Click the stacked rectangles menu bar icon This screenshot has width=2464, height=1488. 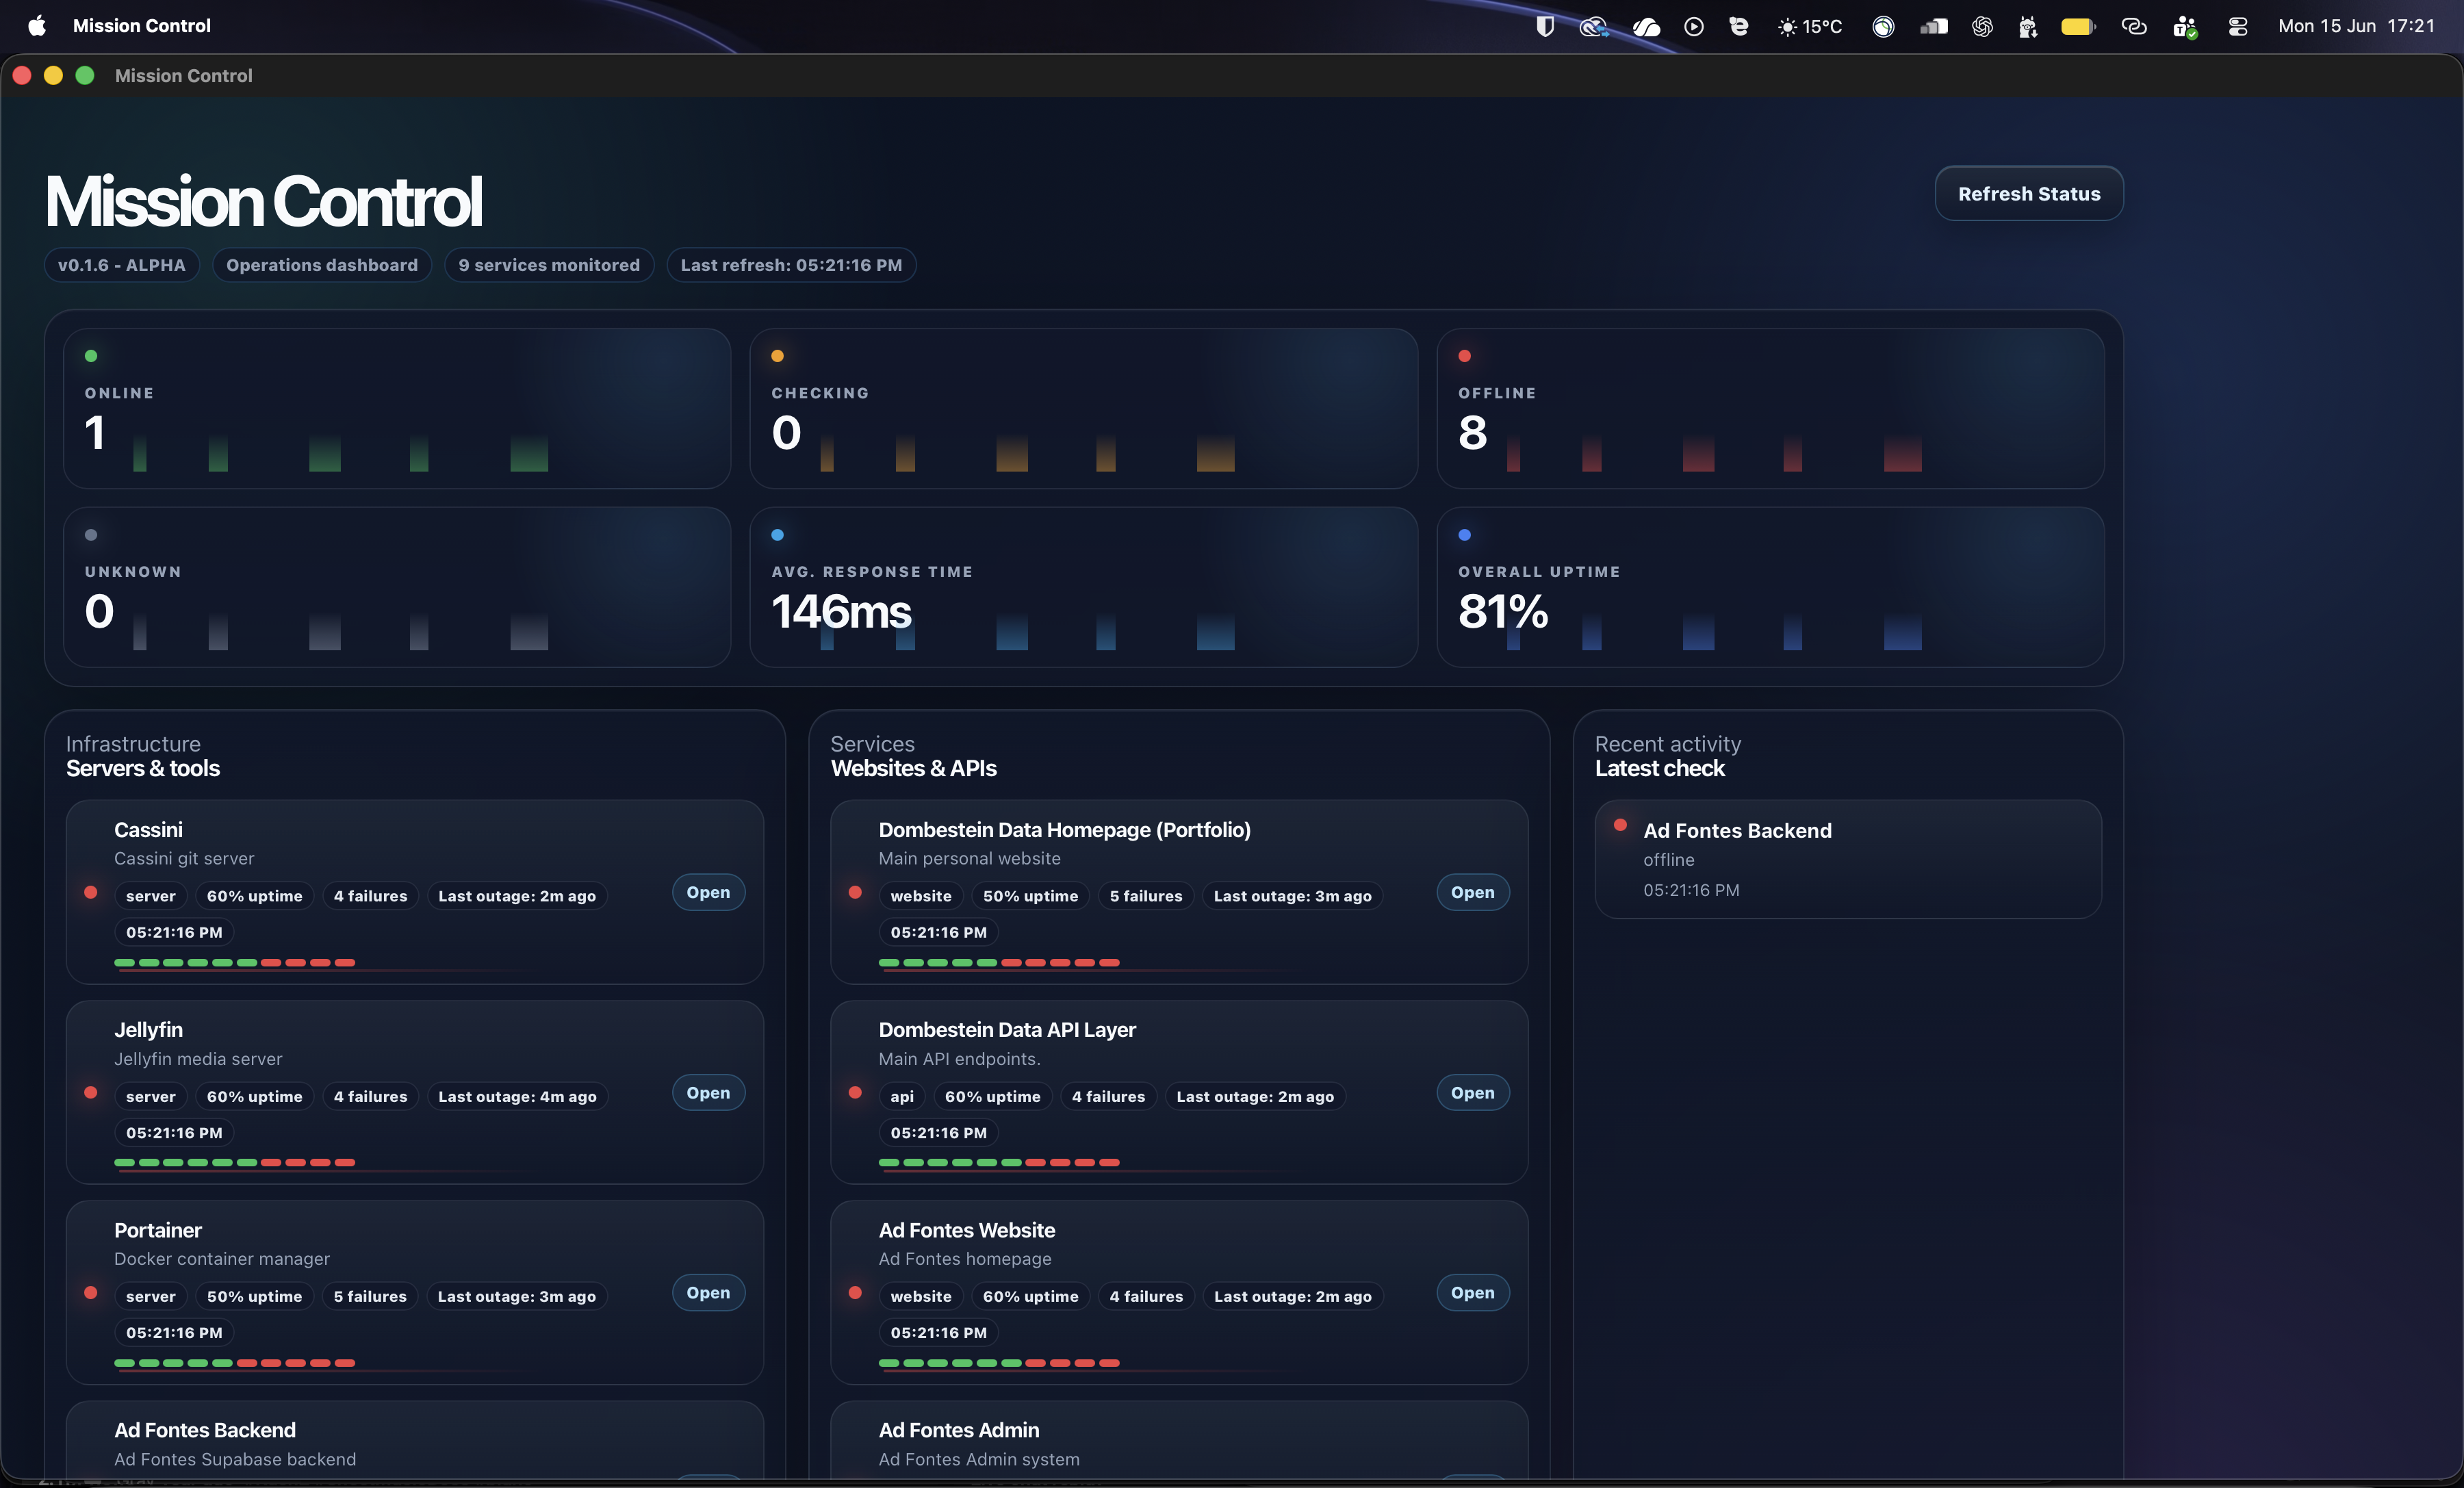coord(1934,26)
